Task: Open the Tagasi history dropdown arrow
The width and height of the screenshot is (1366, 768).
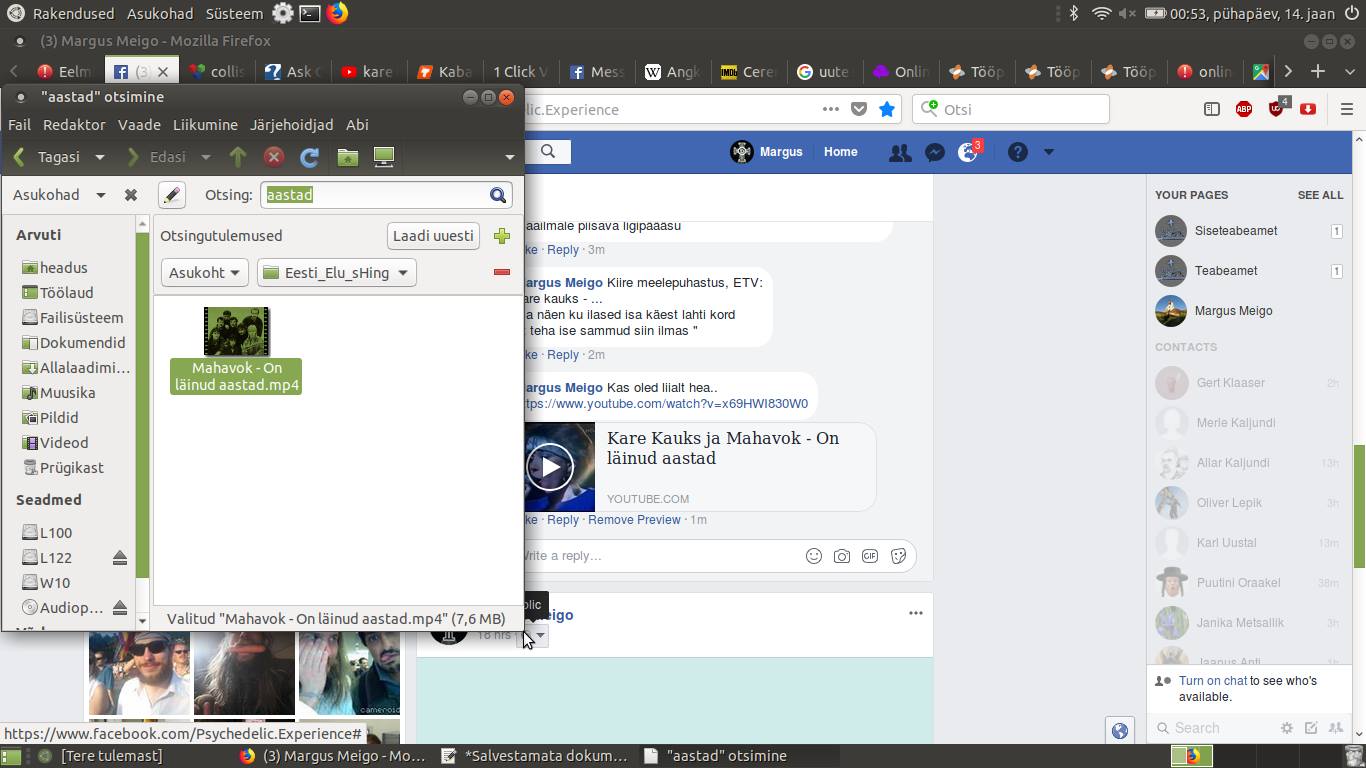Action: (x=99, y=157)
